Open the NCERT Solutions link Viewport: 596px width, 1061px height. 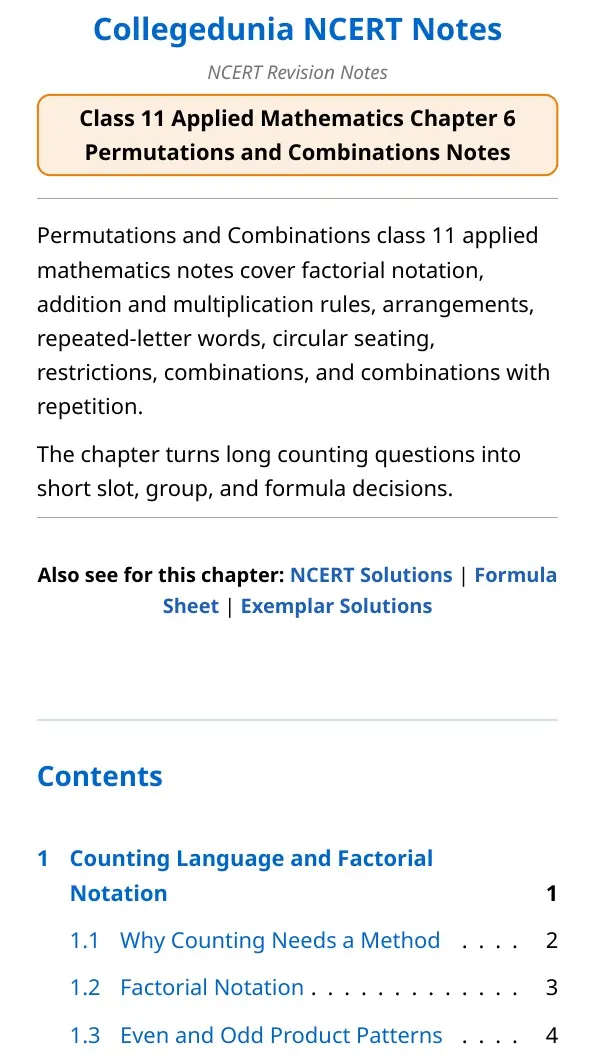pos(371,575)
